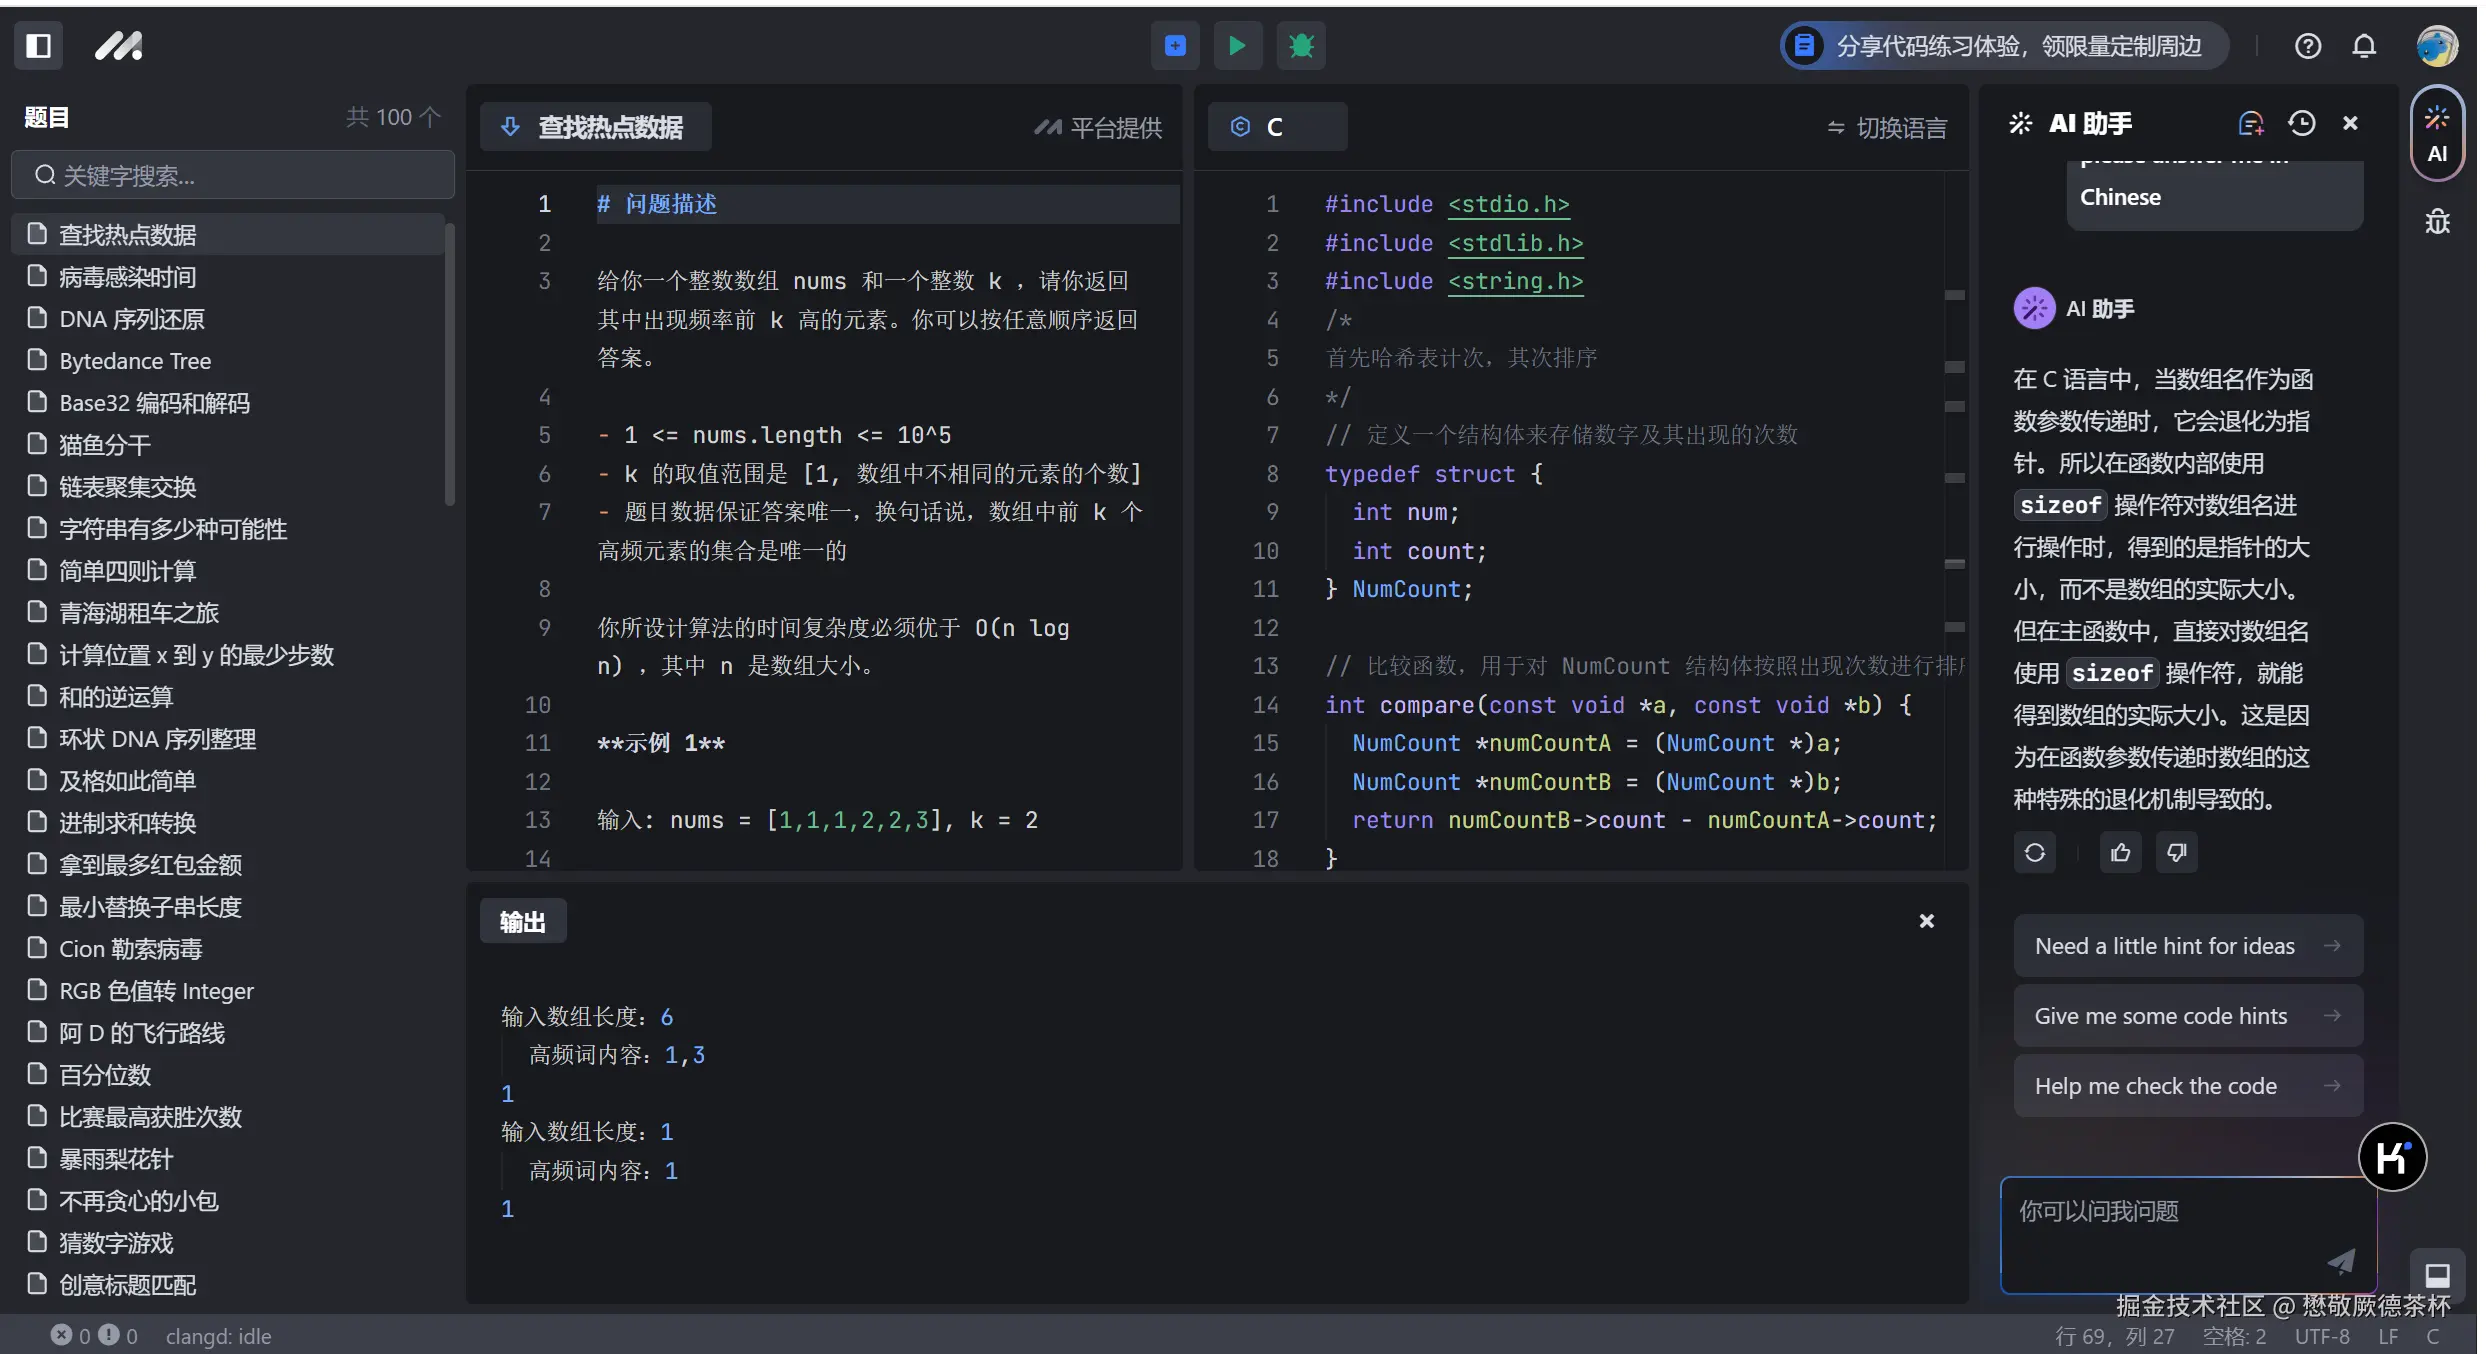
Task: Open the 切换语言 language switcher
Action: pos(1887,128)
